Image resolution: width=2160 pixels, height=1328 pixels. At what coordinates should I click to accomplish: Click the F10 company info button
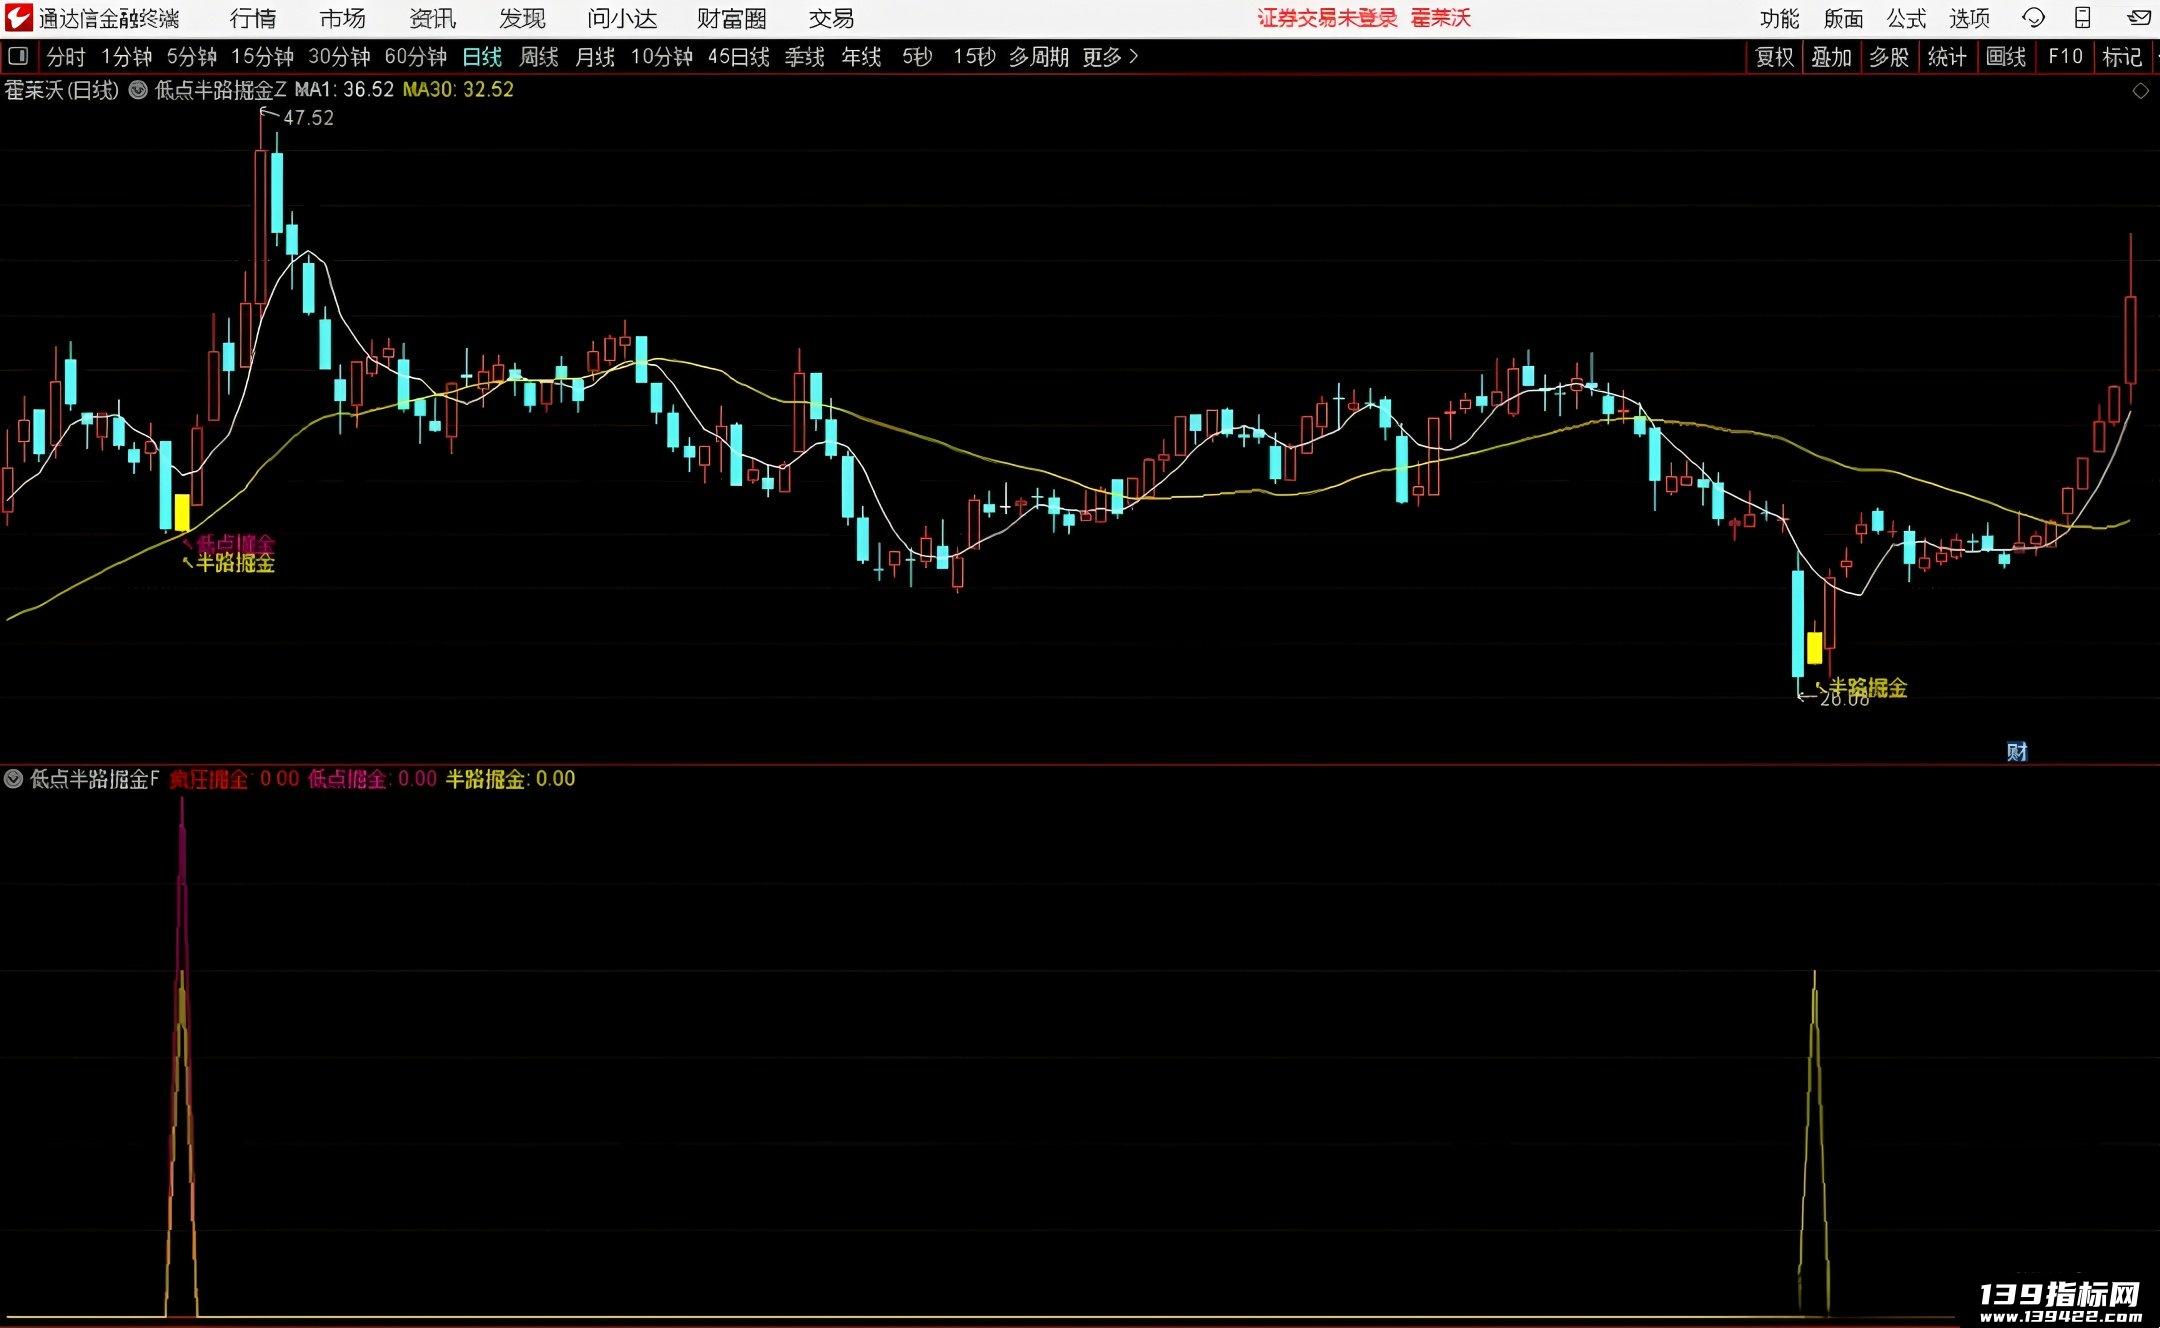(2065, 57)
